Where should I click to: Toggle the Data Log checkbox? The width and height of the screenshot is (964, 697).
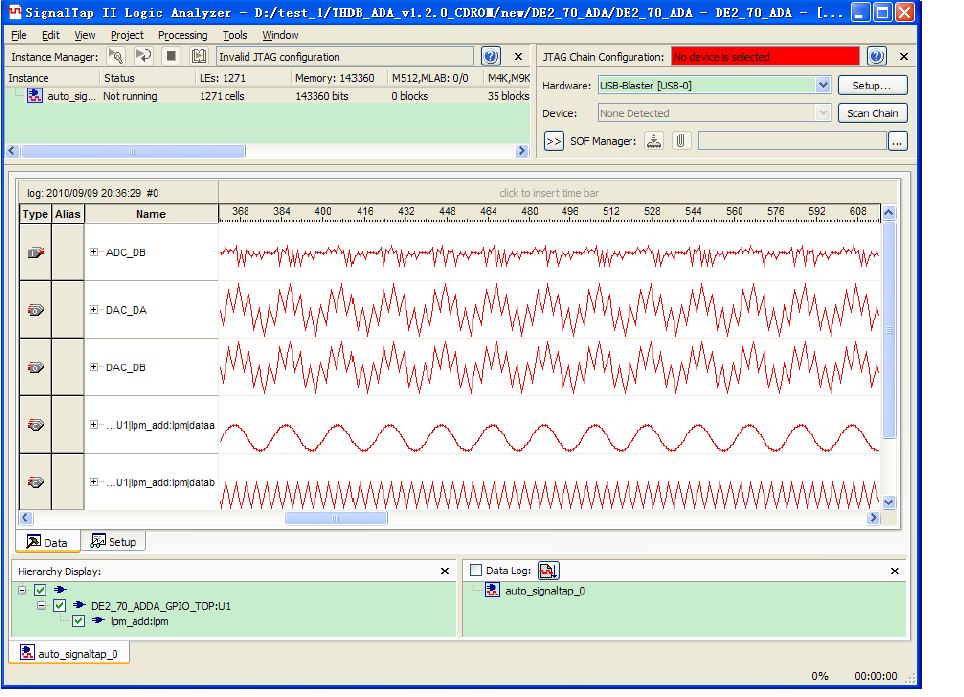[476, 571]
